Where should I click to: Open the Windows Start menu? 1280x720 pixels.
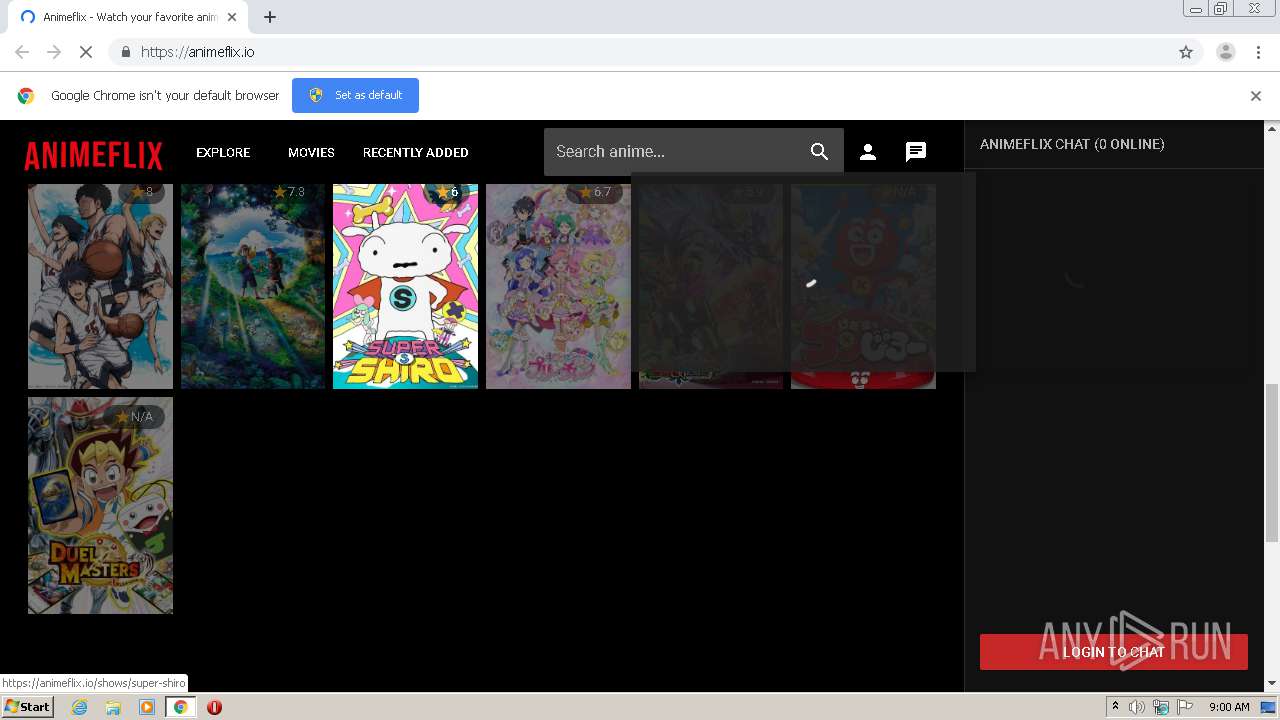27,707
